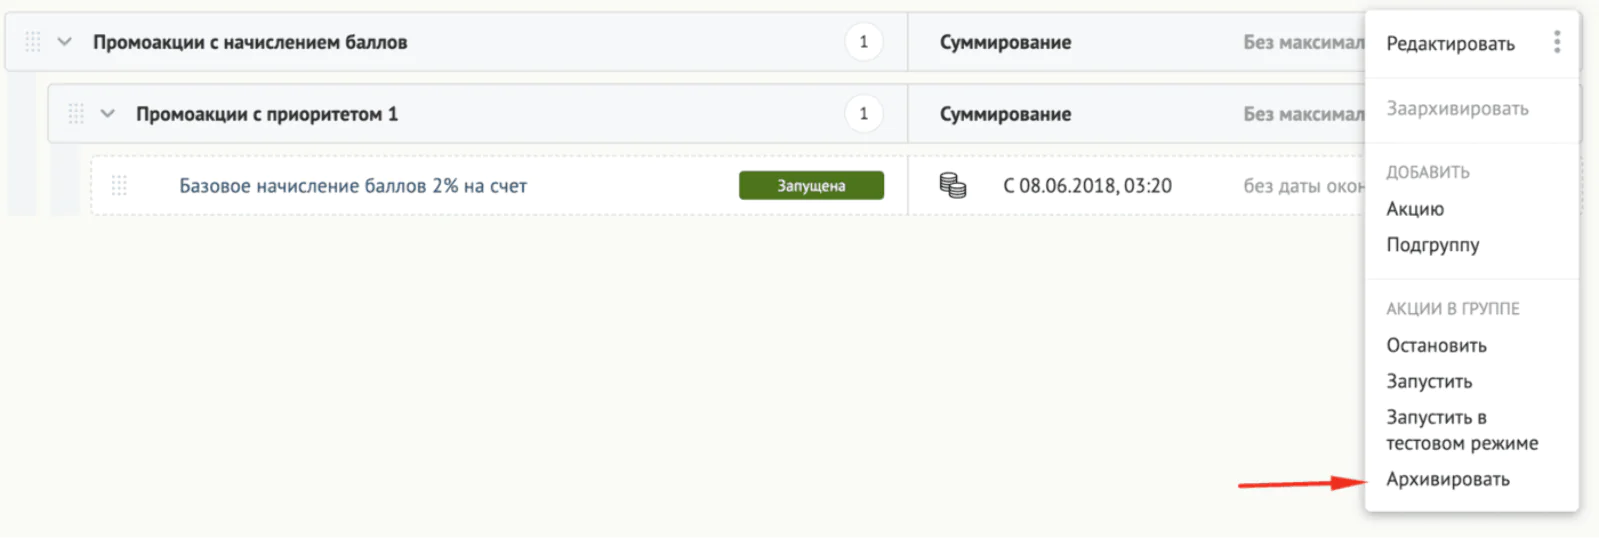1599x538 pixels.
Task: Select Подгруппу under Добавить
Action: tap(1432, 245)
